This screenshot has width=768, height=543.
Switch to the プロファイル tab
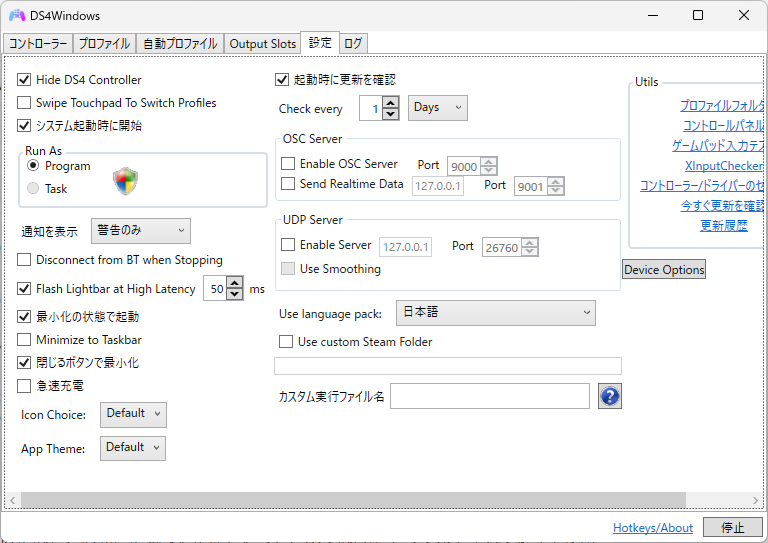coord(104,44)
